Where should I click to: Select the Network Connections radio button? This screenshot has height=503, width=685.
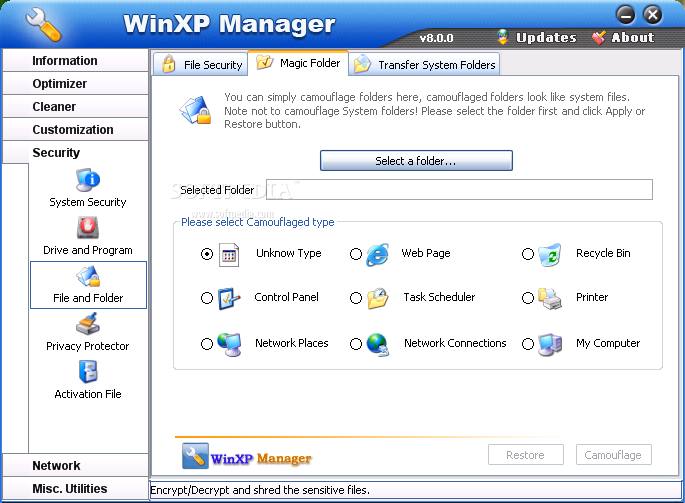point(356,344)
